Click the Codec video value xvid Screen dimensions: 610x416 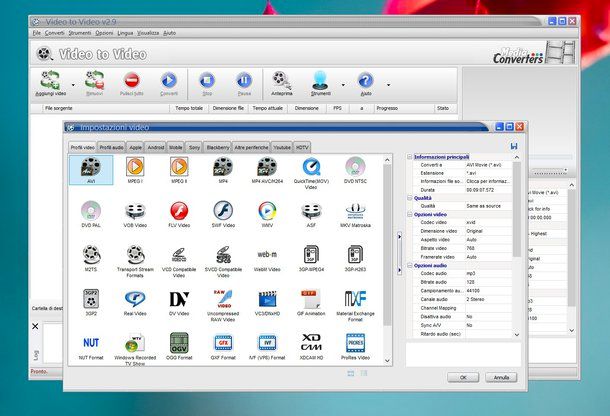pyautogui.click(x=489, y=223)
